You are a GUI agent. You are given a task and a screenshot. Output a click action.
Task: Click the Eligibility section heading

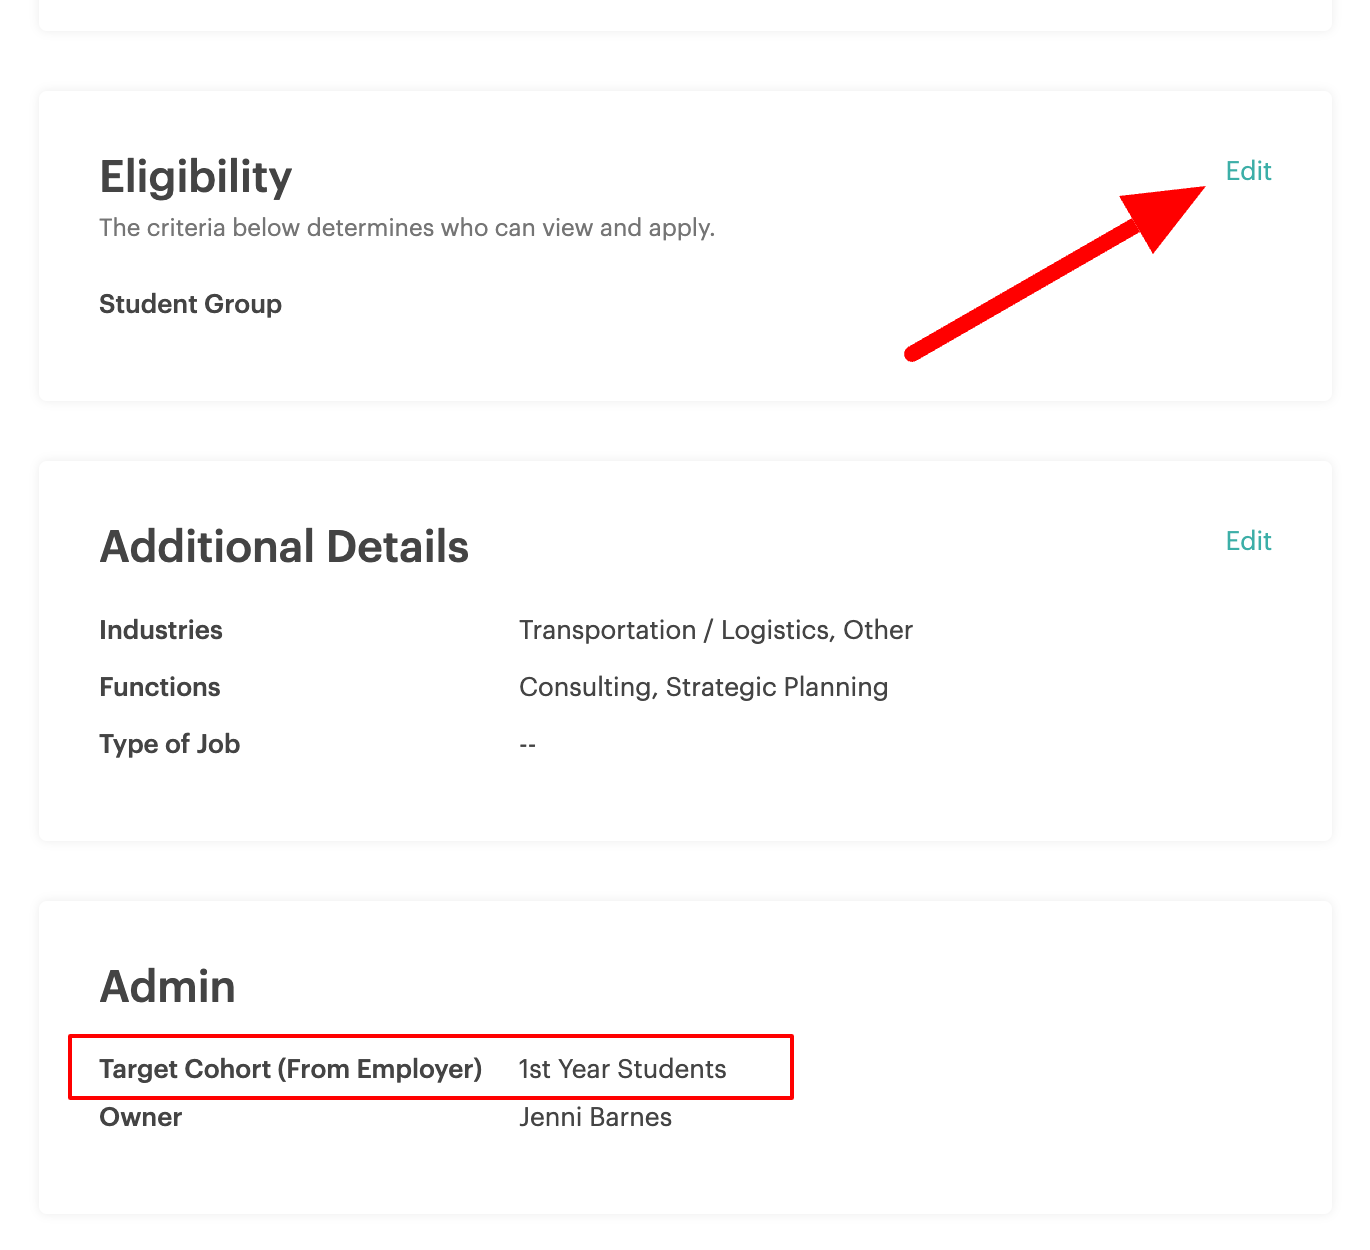click(x=196, y=177)
